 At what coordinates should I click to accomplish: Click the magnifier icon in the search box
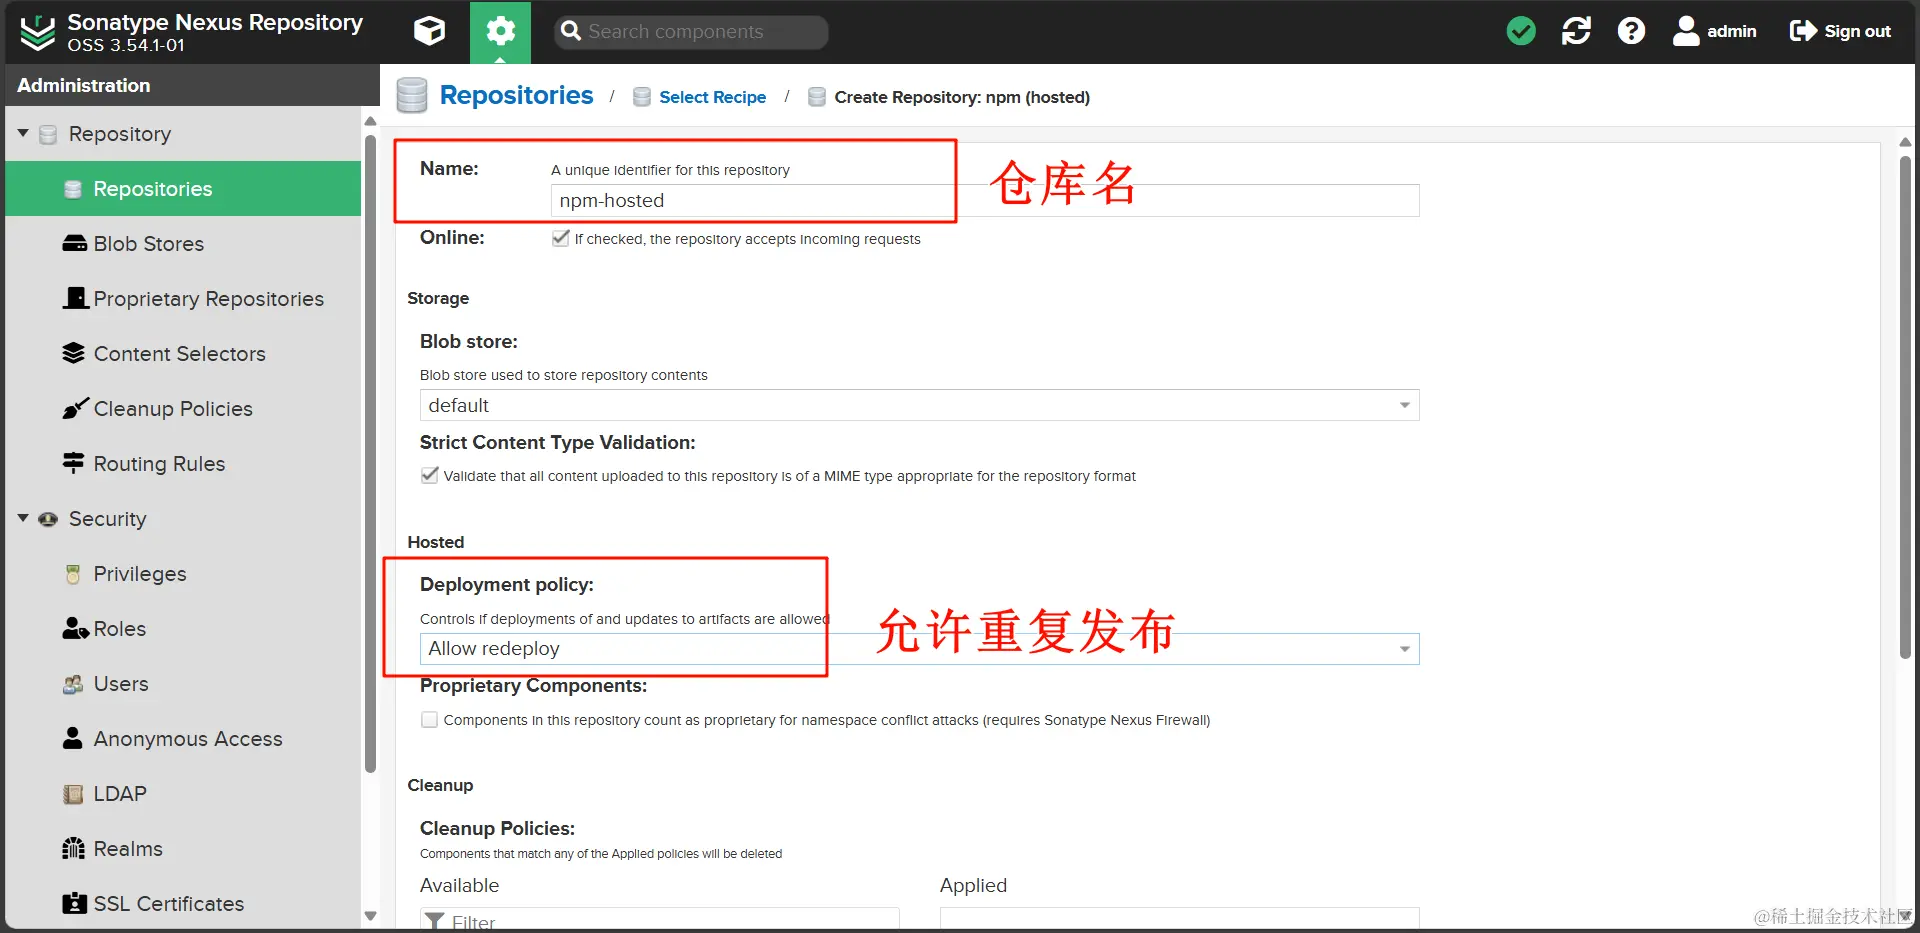(571, 32)
